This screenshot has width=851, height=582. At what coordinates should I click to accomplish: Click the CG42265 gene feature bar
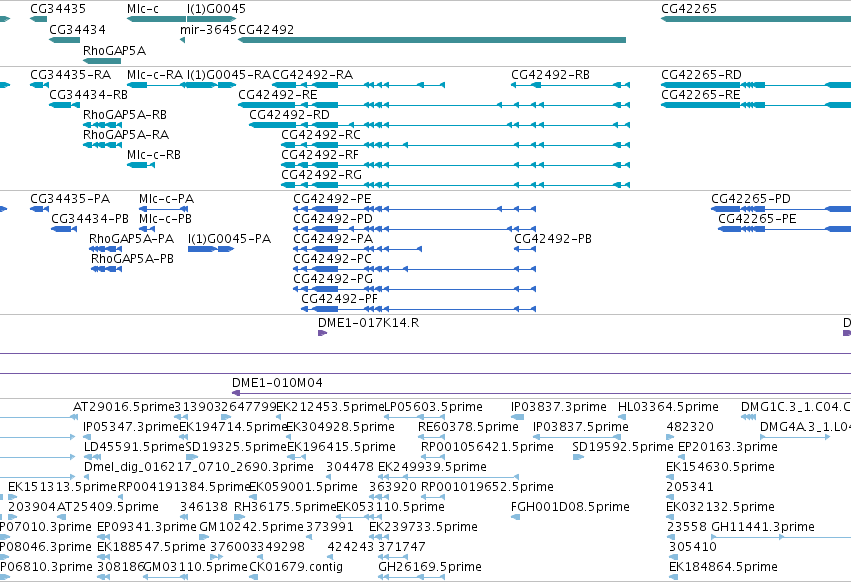tap(755, 19)
